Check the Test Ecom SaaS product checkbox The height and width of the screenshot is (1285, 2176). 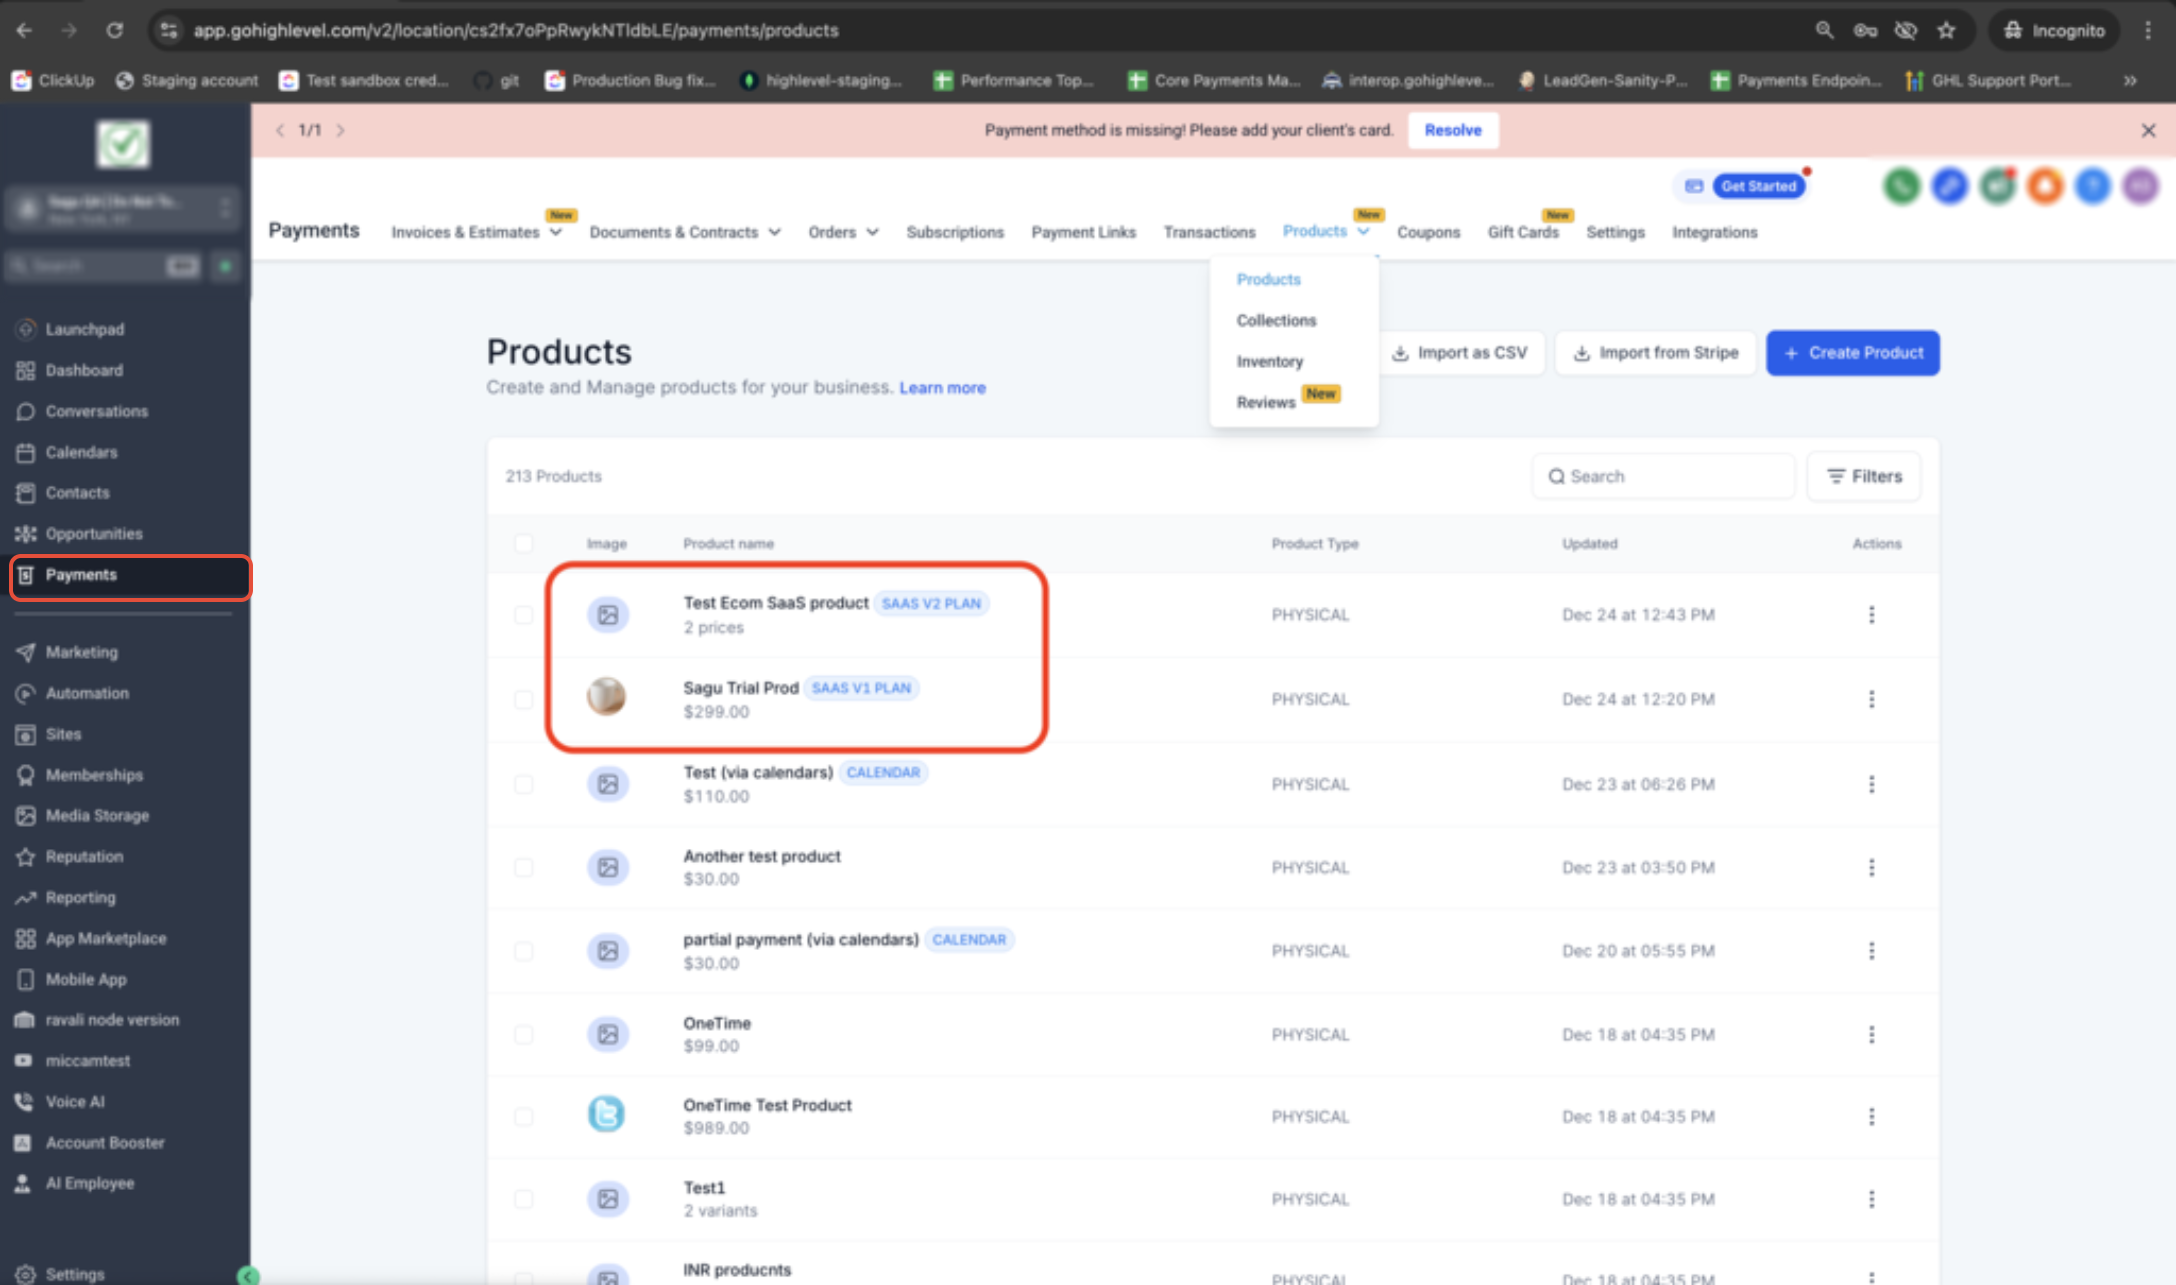pos(523,614)
